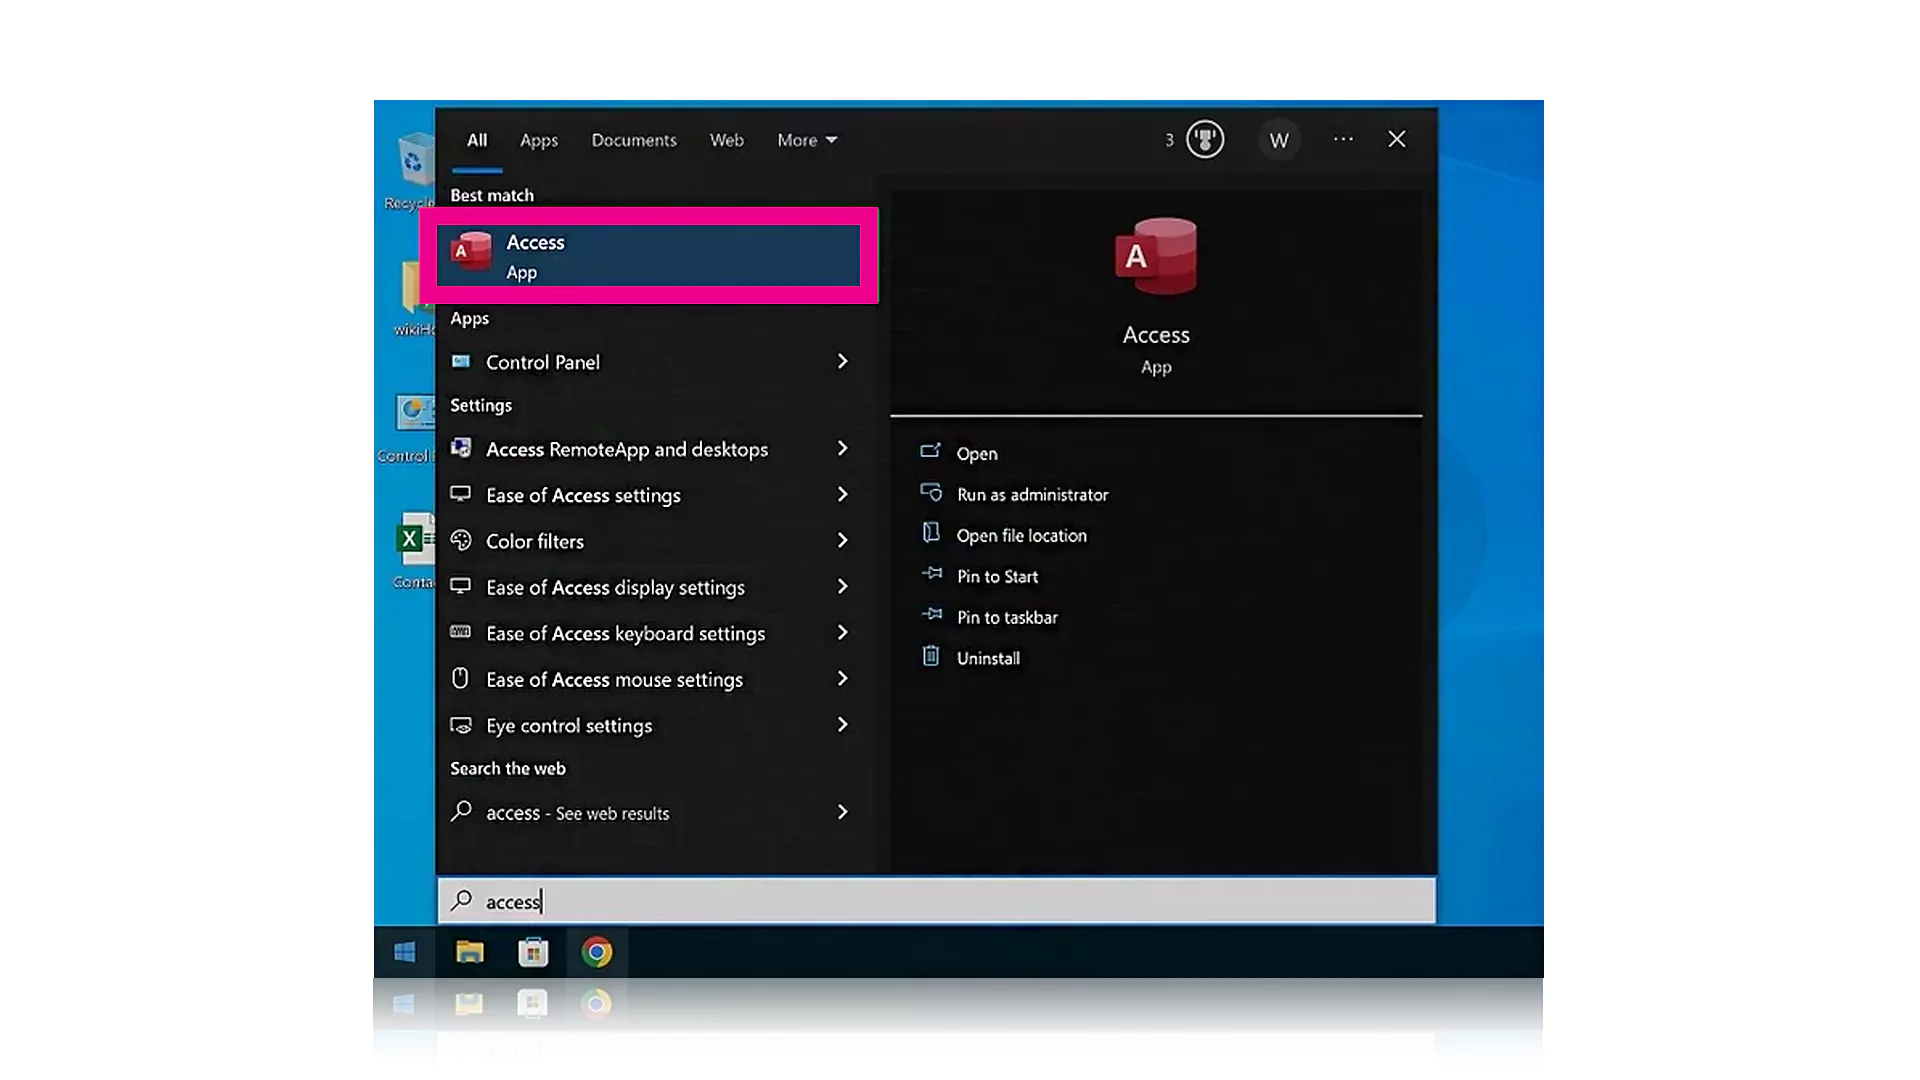Click the mouse icon beside Ease of Access mouse settings
The height and width of the screenshot is (1080, 1920).
click(461, 678)
